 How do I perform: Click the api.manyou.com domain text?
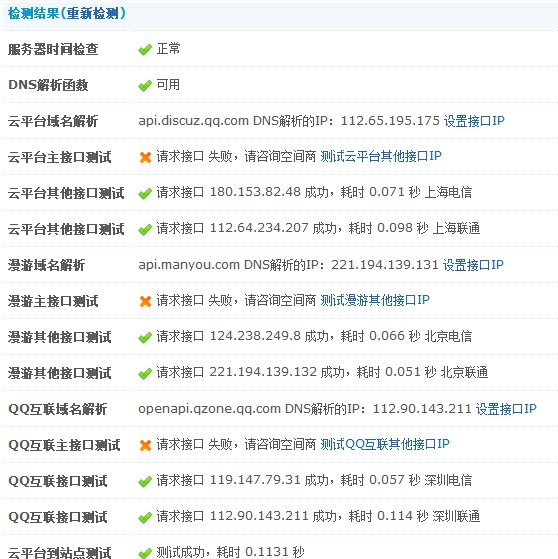coord(189,265)
